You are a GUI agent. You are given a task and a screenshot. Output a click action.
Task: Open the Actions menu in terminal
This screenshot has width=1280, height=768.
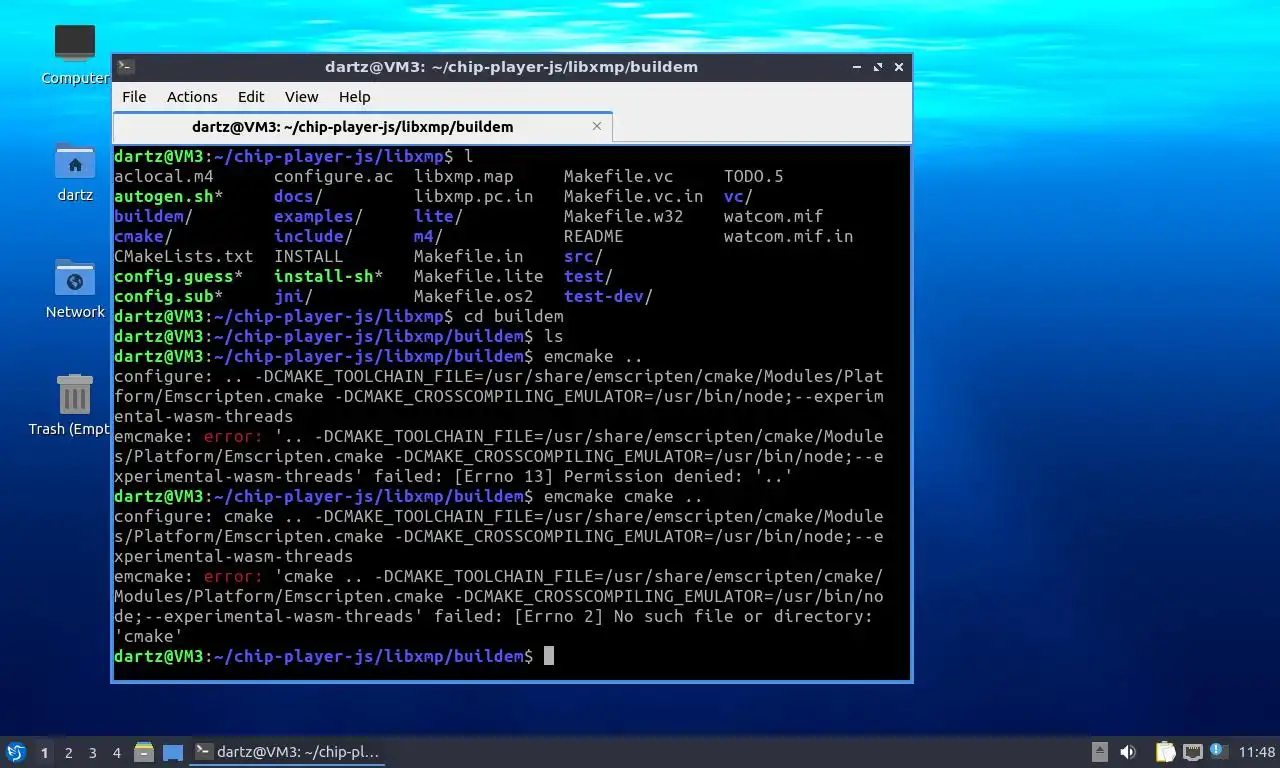(192, 97)
